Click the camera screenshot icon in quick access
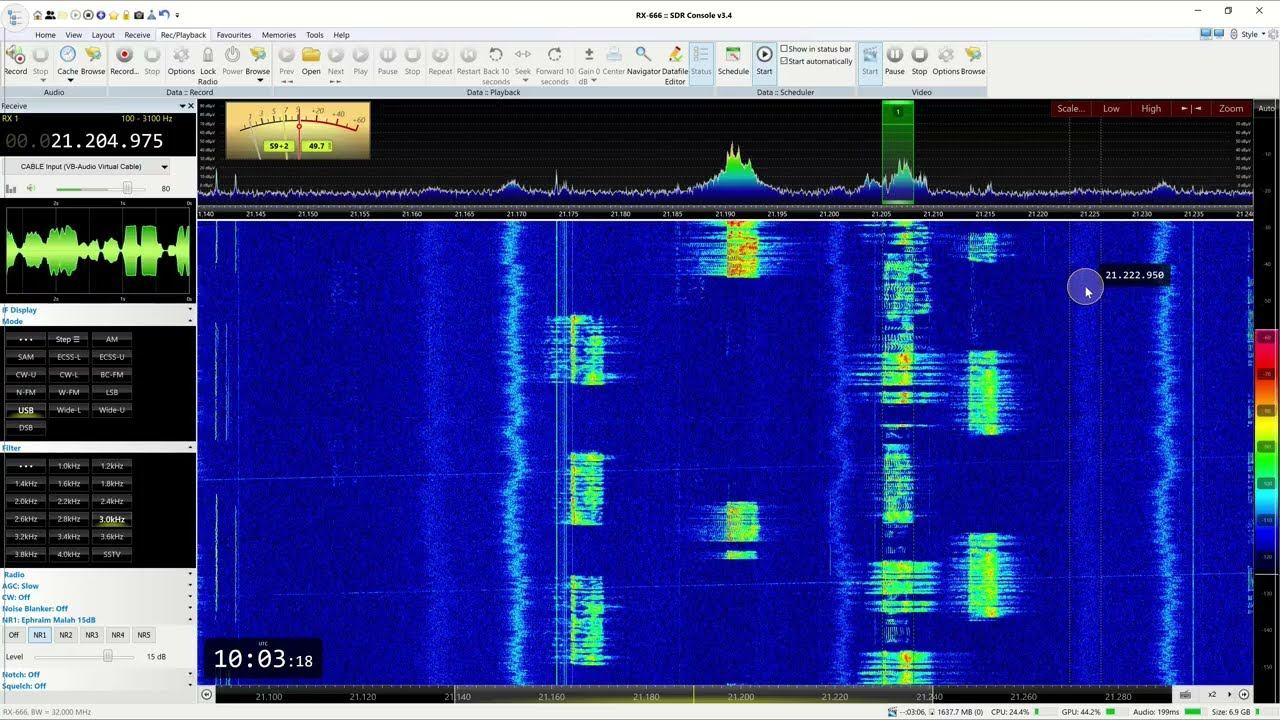 pos(138,15)
